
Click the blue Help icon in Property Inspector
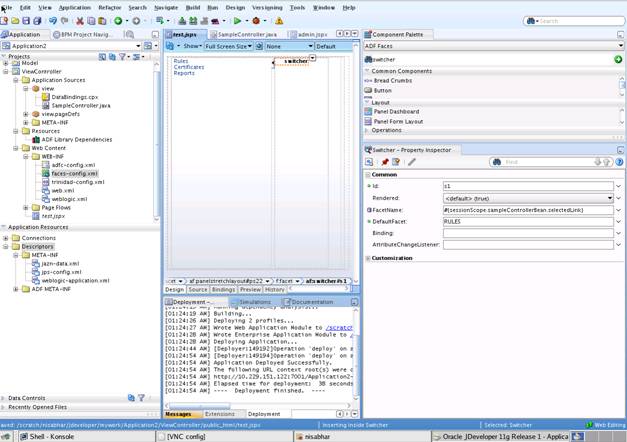(619, 162)
